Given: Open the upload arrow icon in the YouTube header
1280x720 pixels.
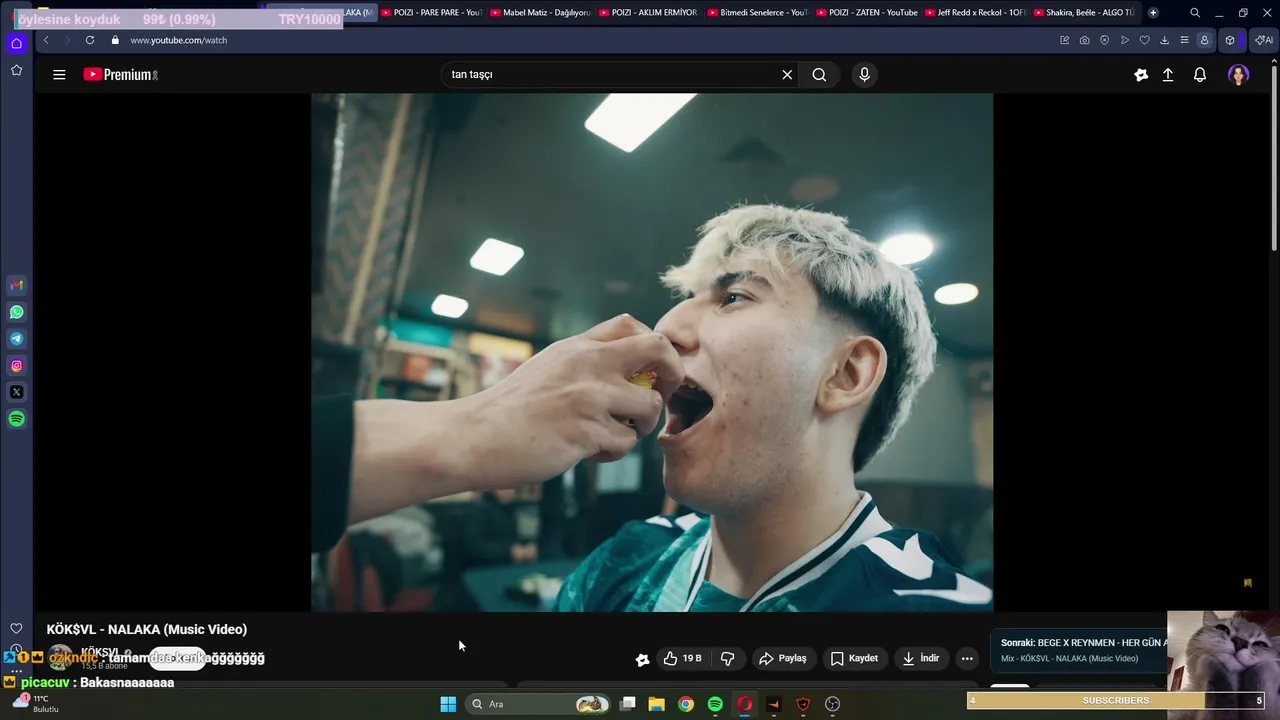Looking at the screenshot, I should pyautogui.click(x=1167, y=74).
